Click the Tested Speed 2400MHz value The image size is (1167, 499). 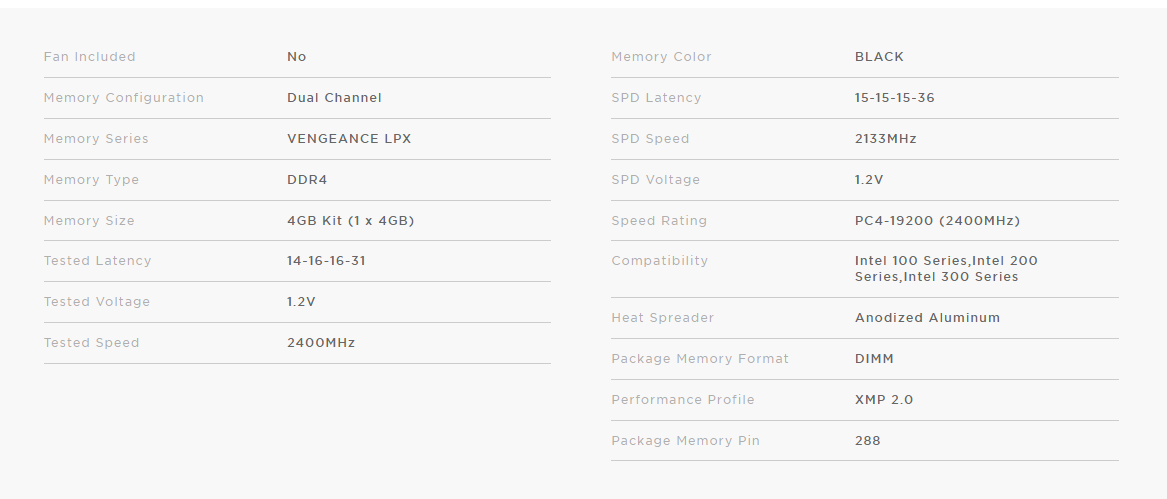click(x=321, y=343)
